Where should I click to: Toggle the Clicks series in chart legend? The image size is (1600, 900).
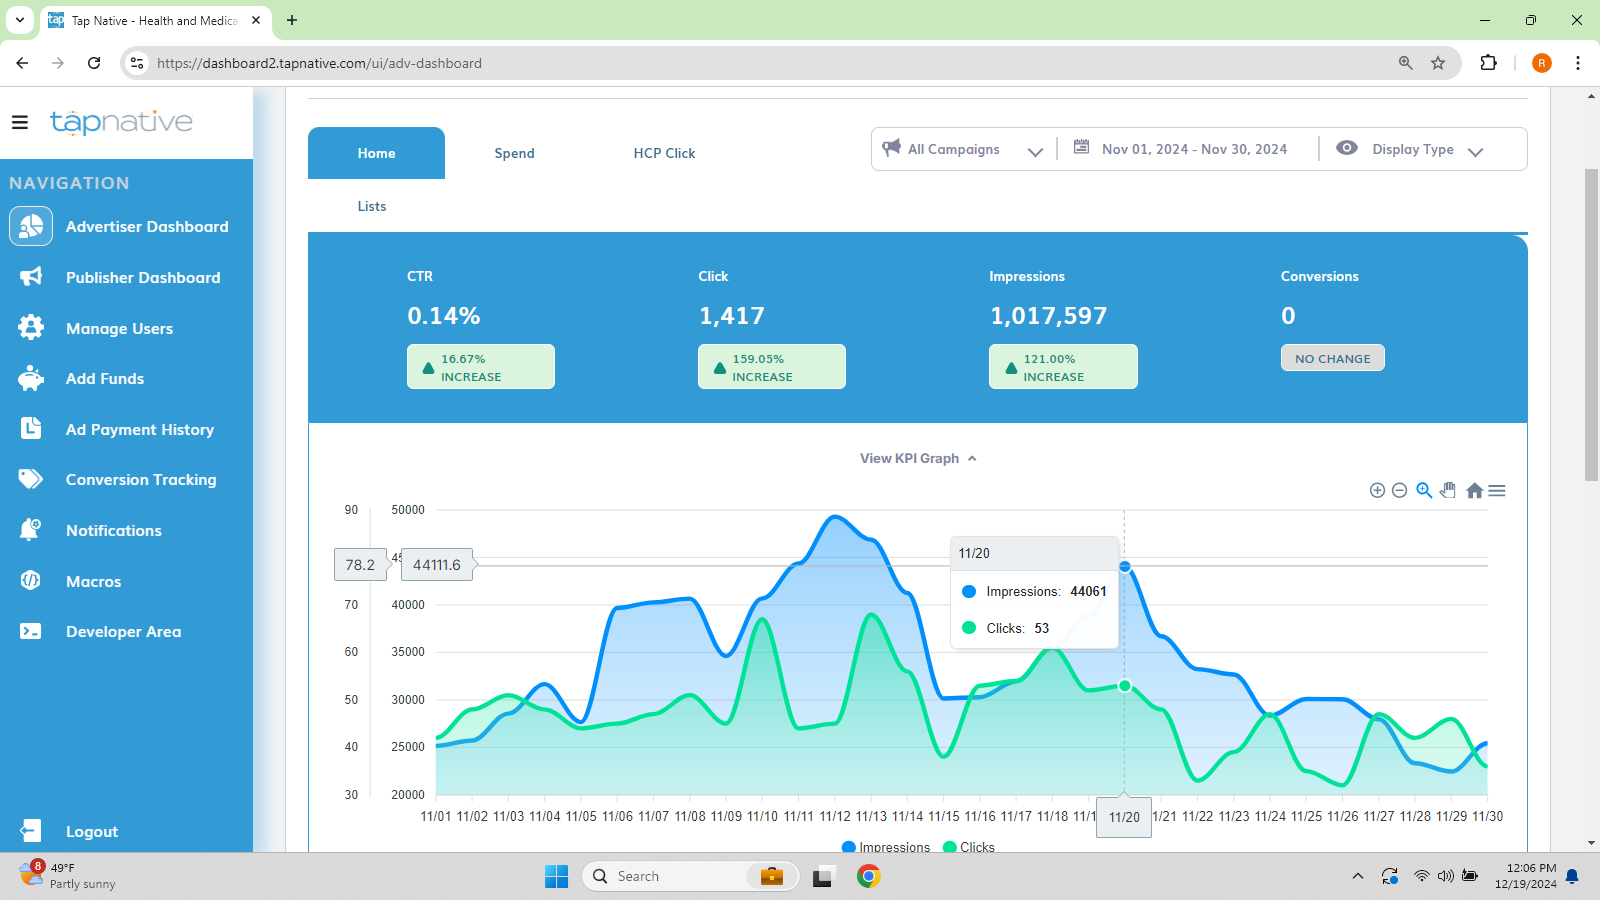(x=969, y=847)
